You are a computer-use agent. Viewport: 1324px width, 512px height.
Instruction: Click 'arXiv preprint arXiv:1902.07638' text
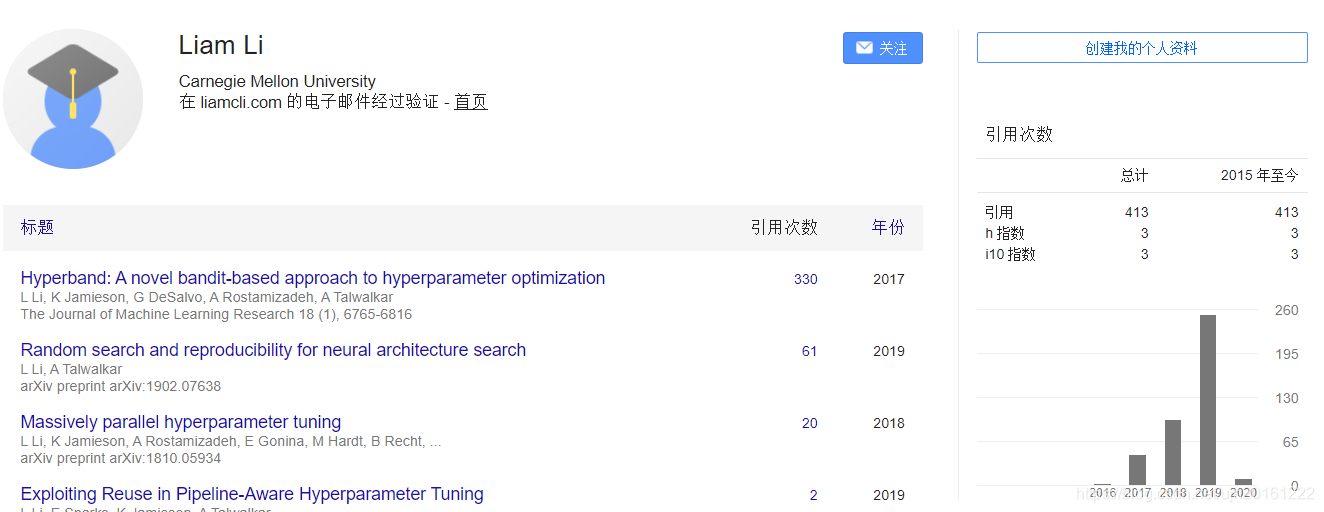point(121,386)
